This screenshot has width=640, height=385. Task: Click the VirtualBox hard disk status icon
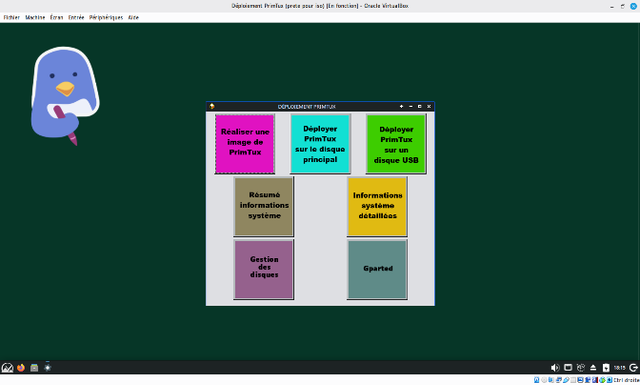click(536, 380)
